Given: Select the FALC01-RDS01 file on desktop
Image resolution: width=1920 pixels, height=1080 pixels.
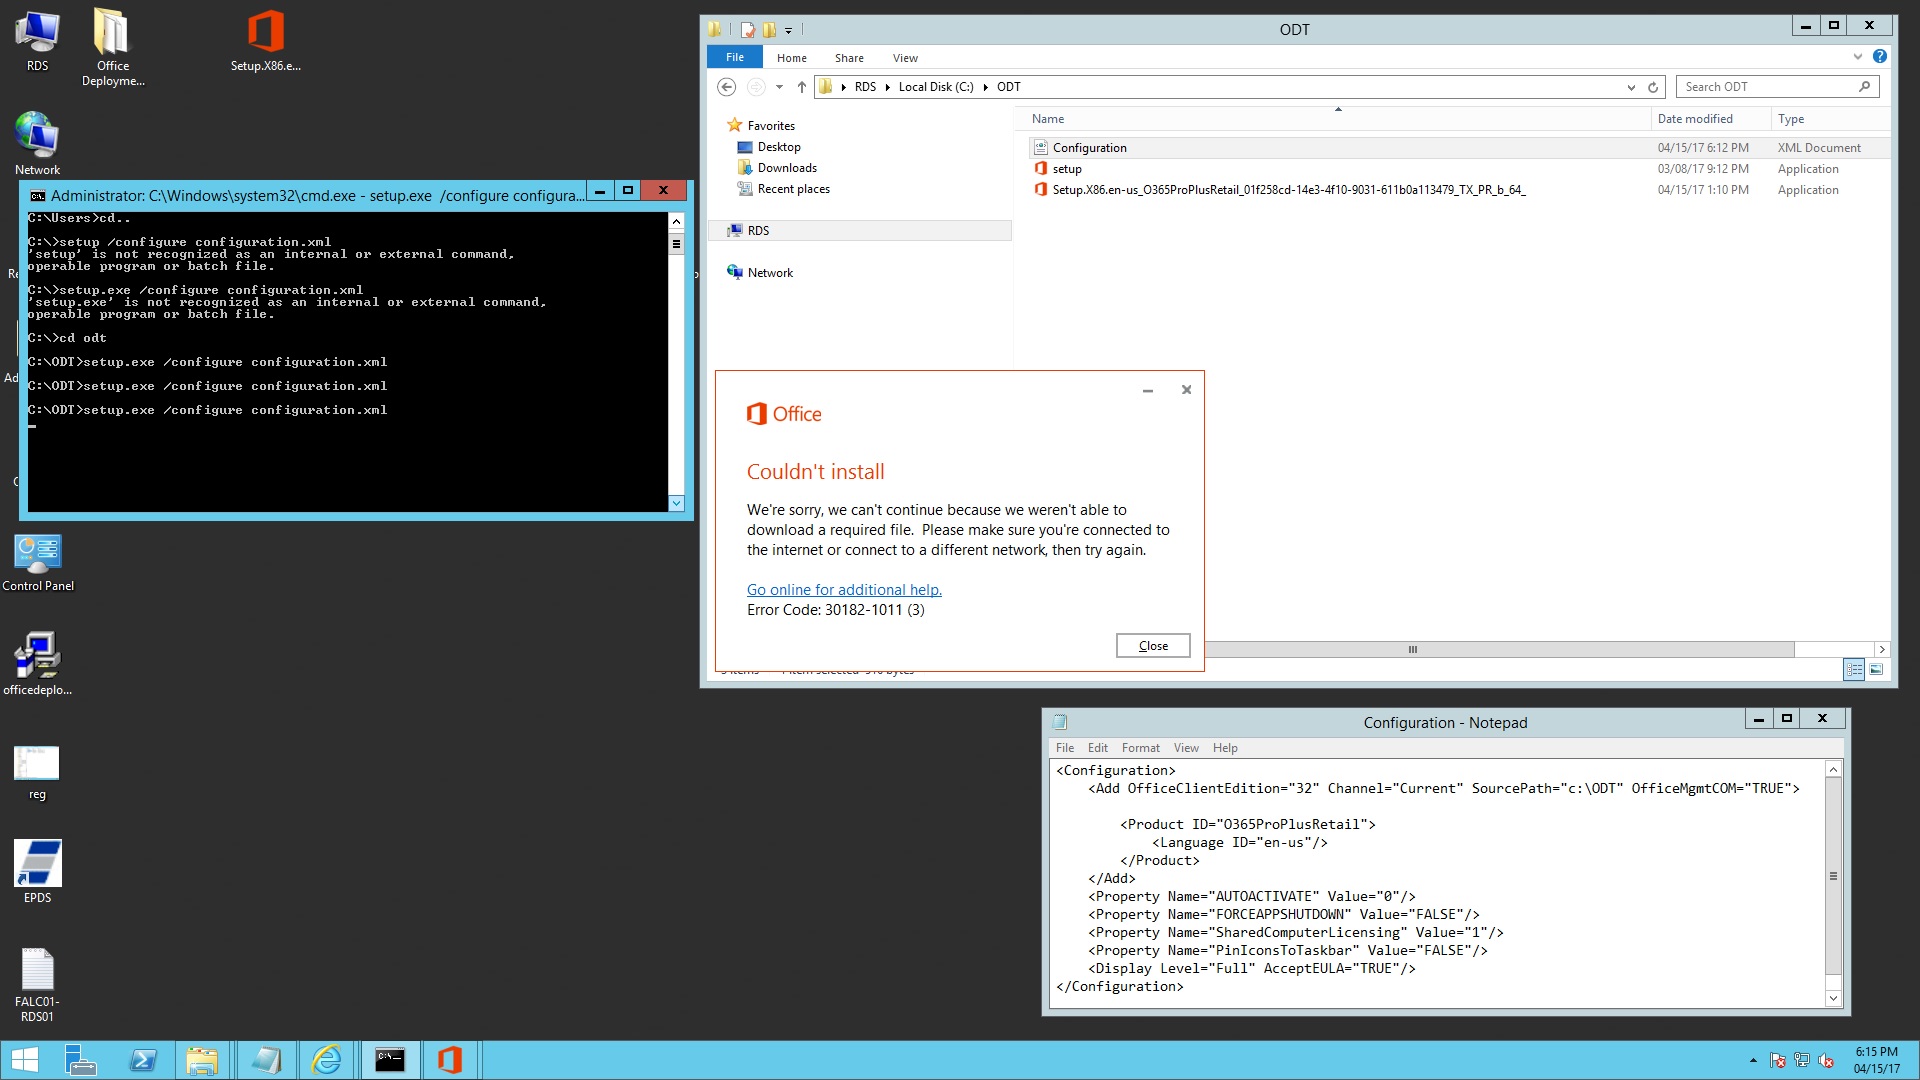Looking at the screenshot, I should (x=37, y=985).
